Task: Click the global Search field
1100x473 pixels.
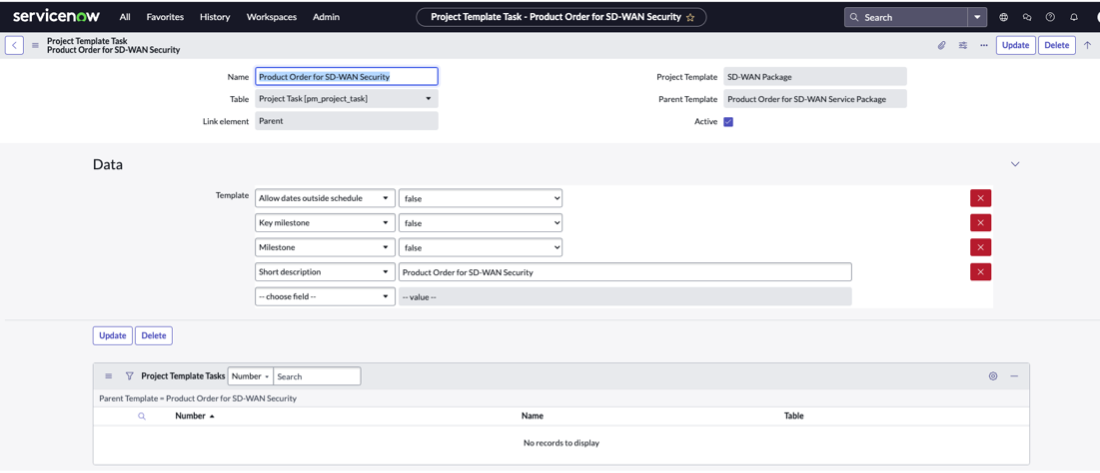Action: click(906, 18)
